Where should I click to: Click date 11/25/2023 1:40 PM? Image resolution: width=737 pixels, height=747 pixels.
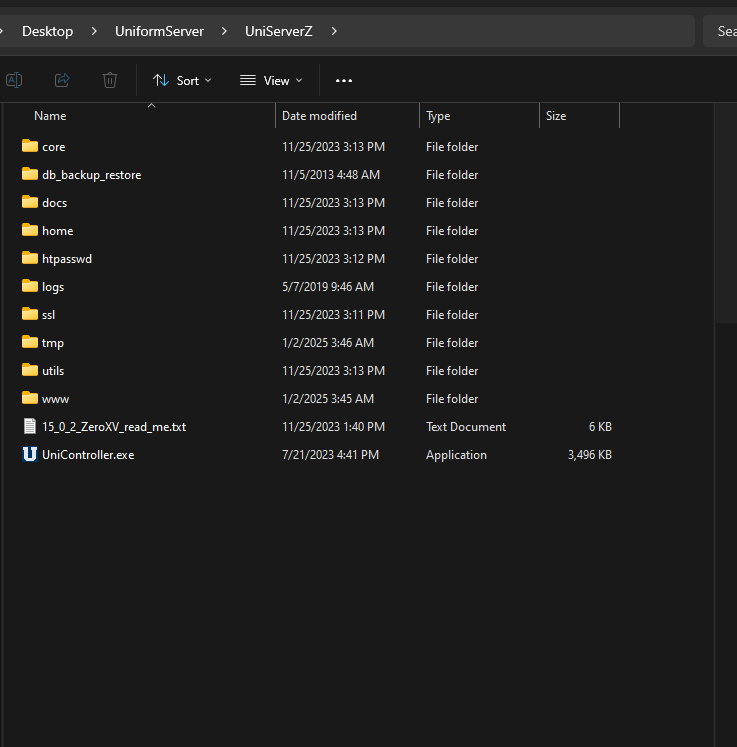click(x=333, y=427)
